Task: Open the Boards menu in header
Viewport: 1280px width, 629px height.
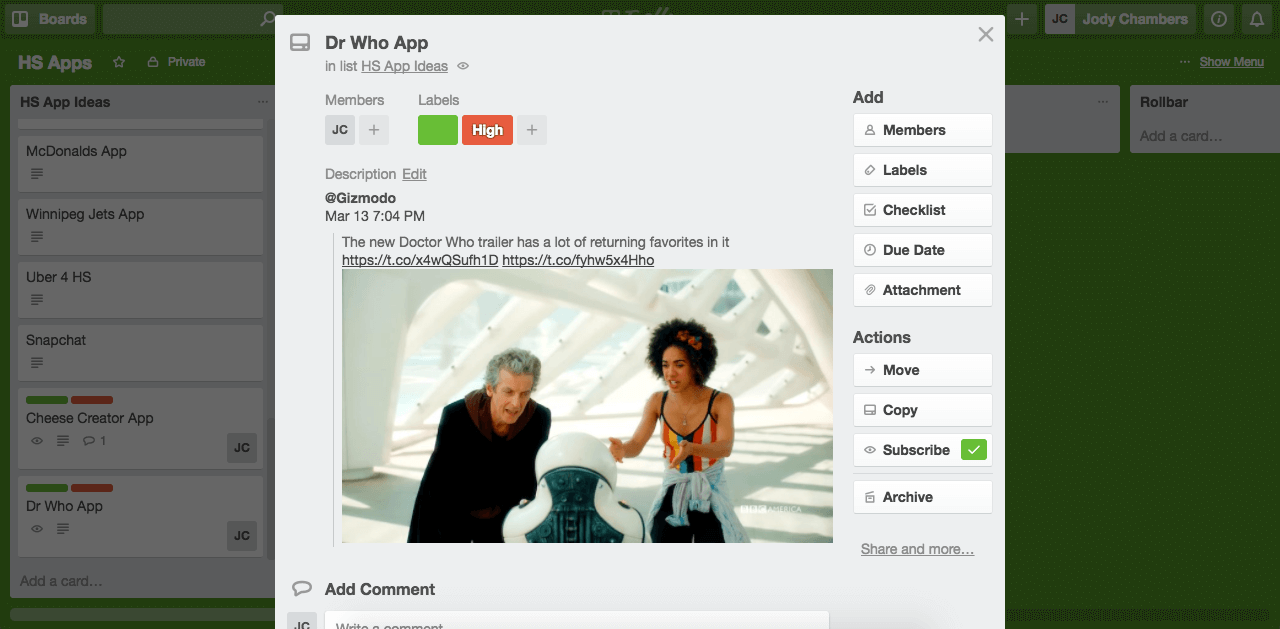Action: click(49, 19)
